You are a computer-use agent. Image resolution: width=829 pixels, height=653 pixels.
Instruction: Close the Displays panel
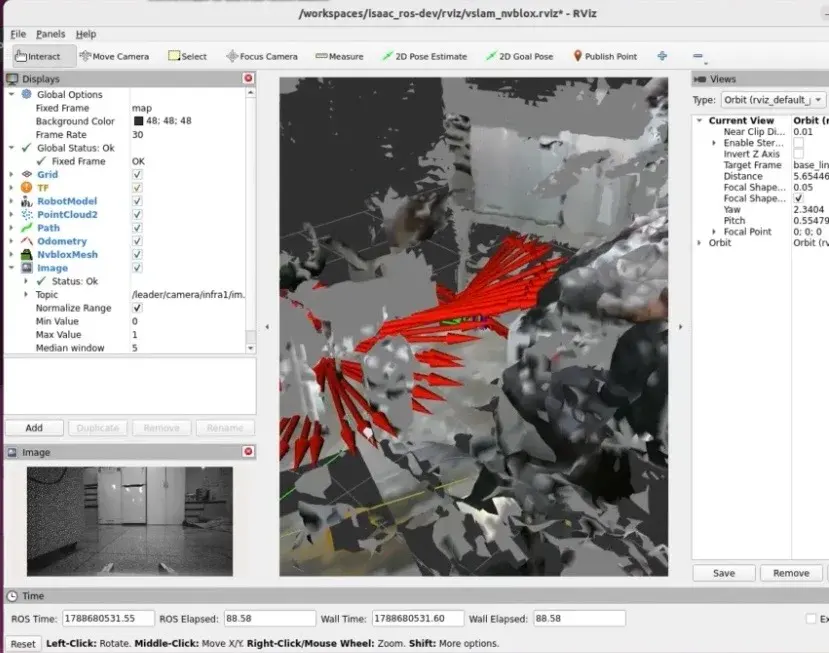tap(248, 78)
